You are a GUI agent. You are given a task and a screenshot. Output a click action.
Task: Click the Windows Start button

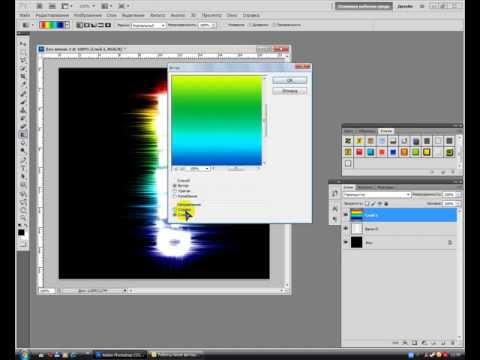click(24, 355)
